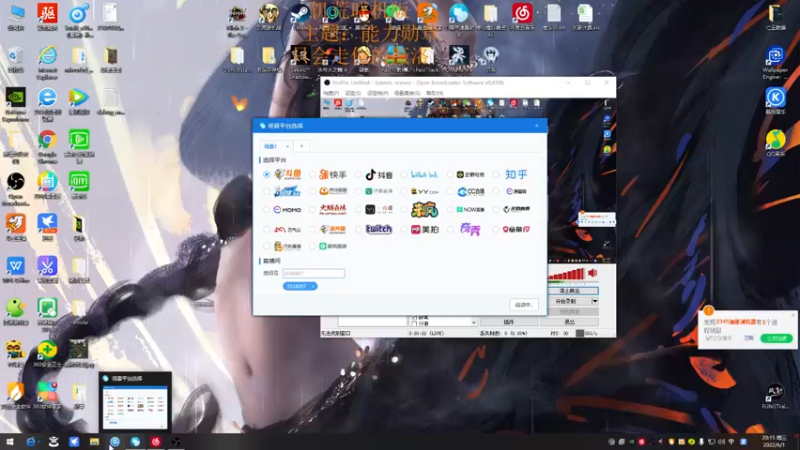
Task: Click the room number input field
Action: pos(313,273)
